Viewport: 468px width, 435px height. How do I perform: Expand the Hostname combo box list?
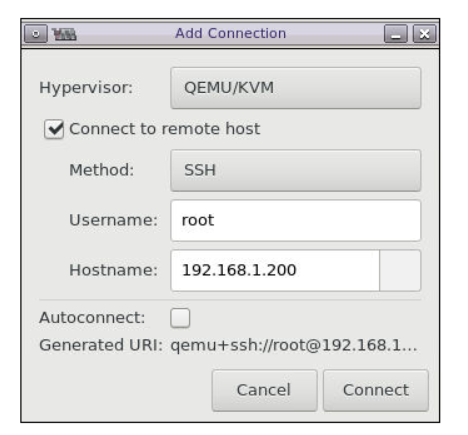coord(400,270)
